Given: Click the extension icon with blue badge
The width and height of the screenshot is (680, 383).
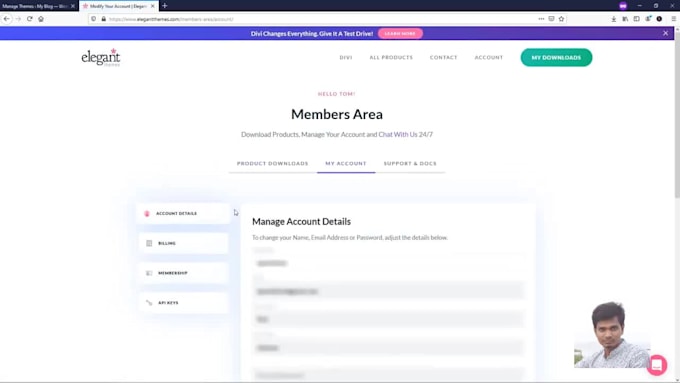Looking at the screenshot, I should point(648,19).
